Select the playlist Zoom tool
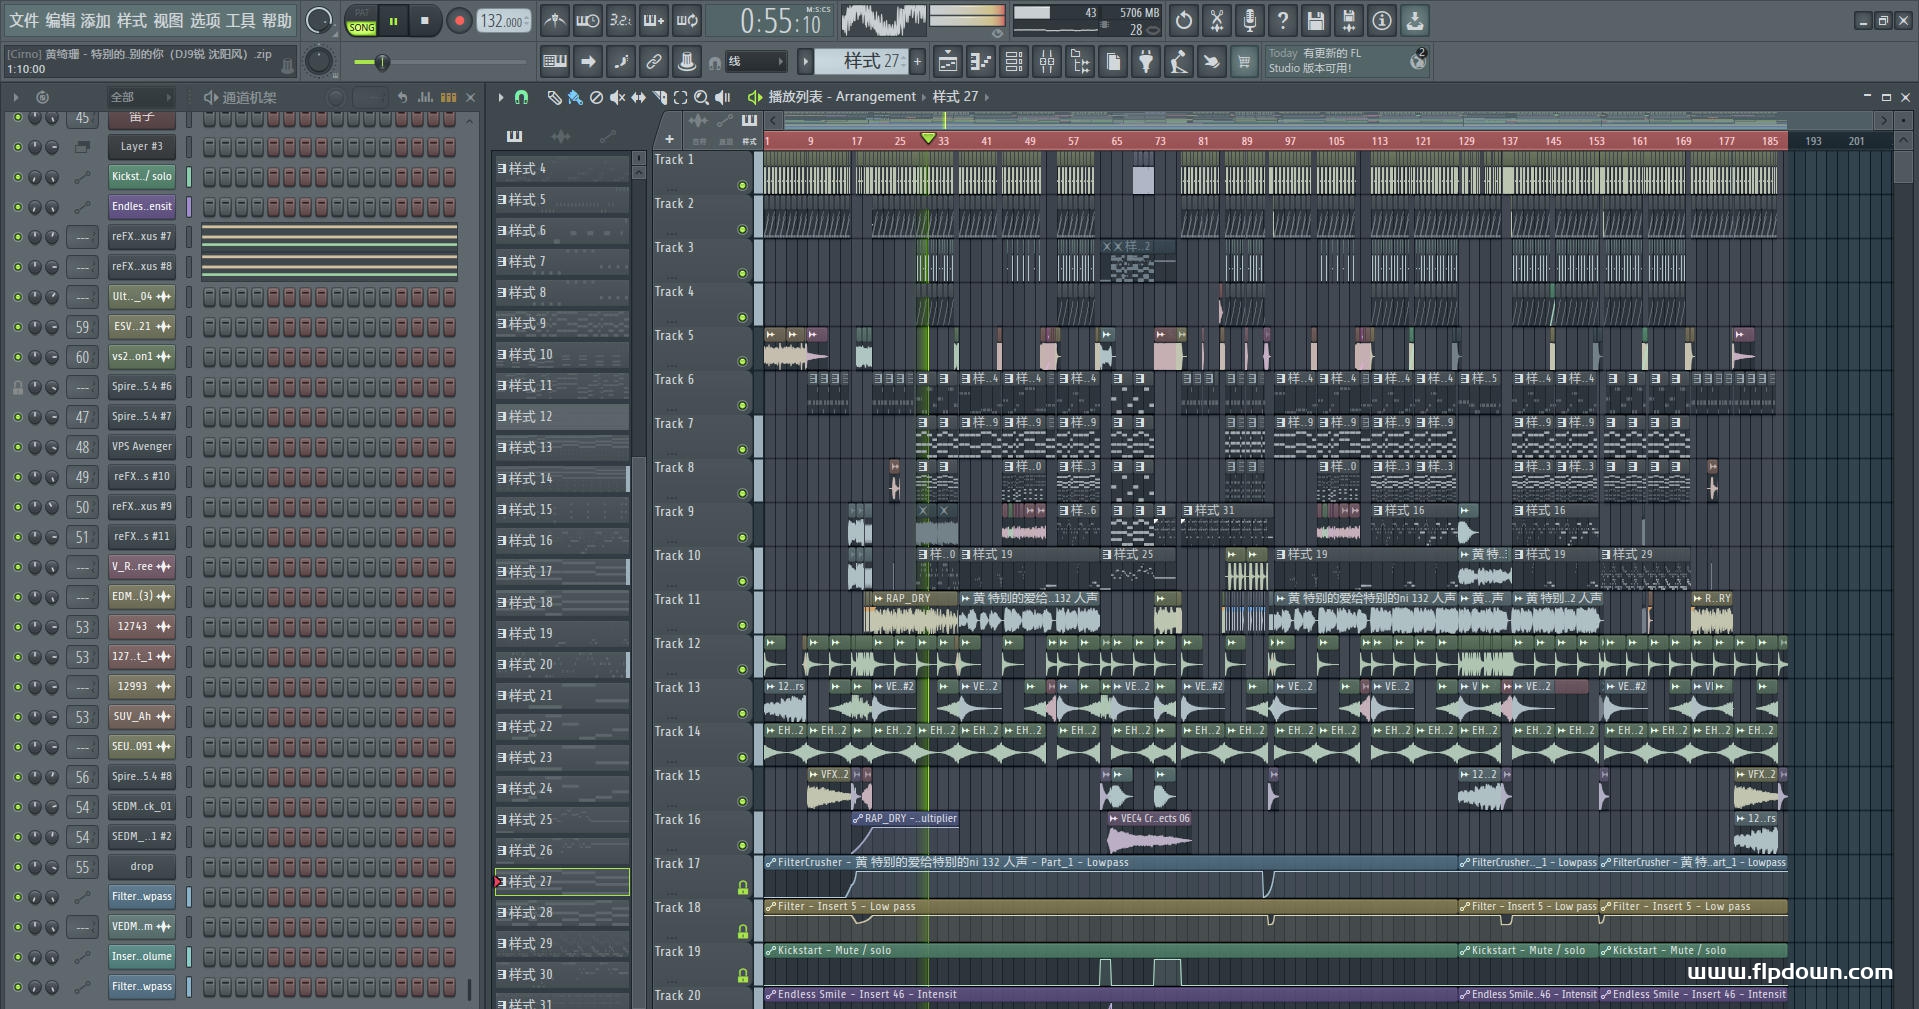 tap(701, 97)
